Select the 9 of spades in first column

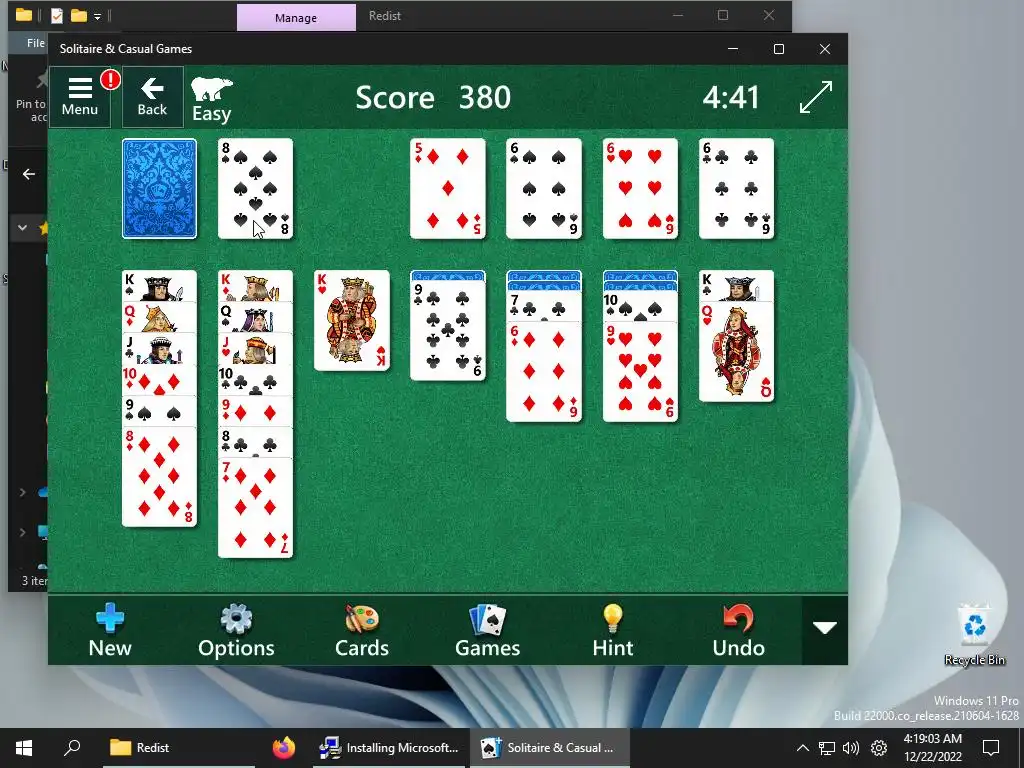pyautogui.click(x=159, y=411)
